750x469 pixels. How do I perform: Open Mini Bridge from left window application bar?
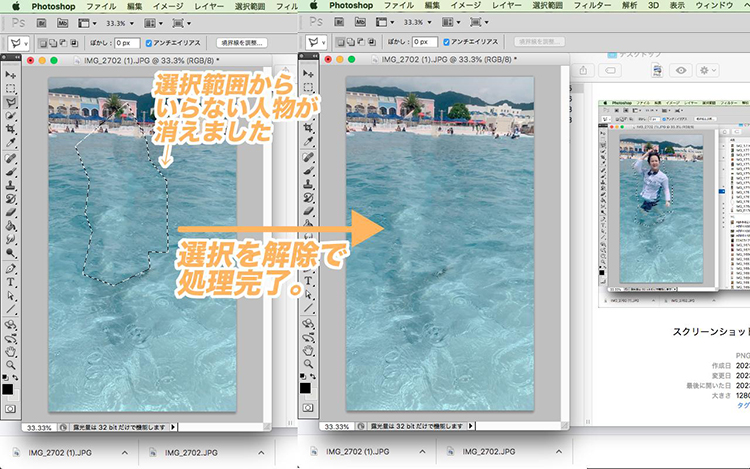[x=62, y=23]
